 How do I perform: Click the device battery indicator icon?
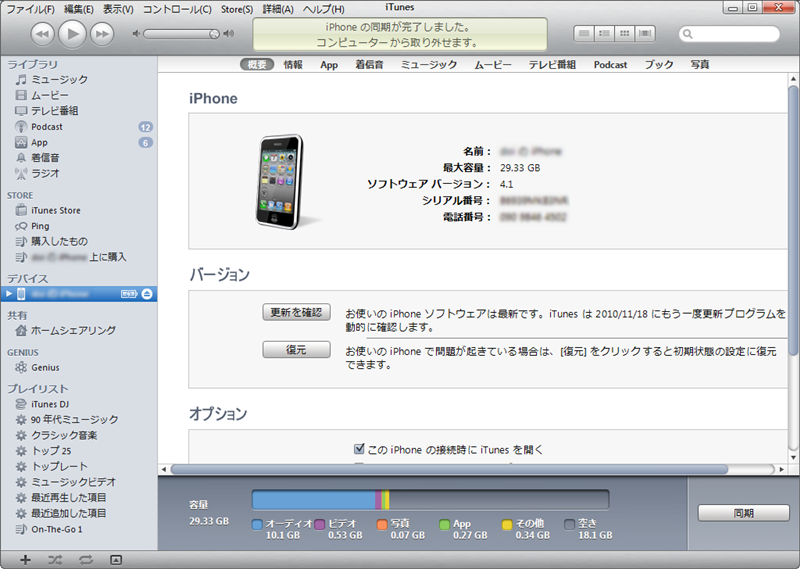point(129,294)
